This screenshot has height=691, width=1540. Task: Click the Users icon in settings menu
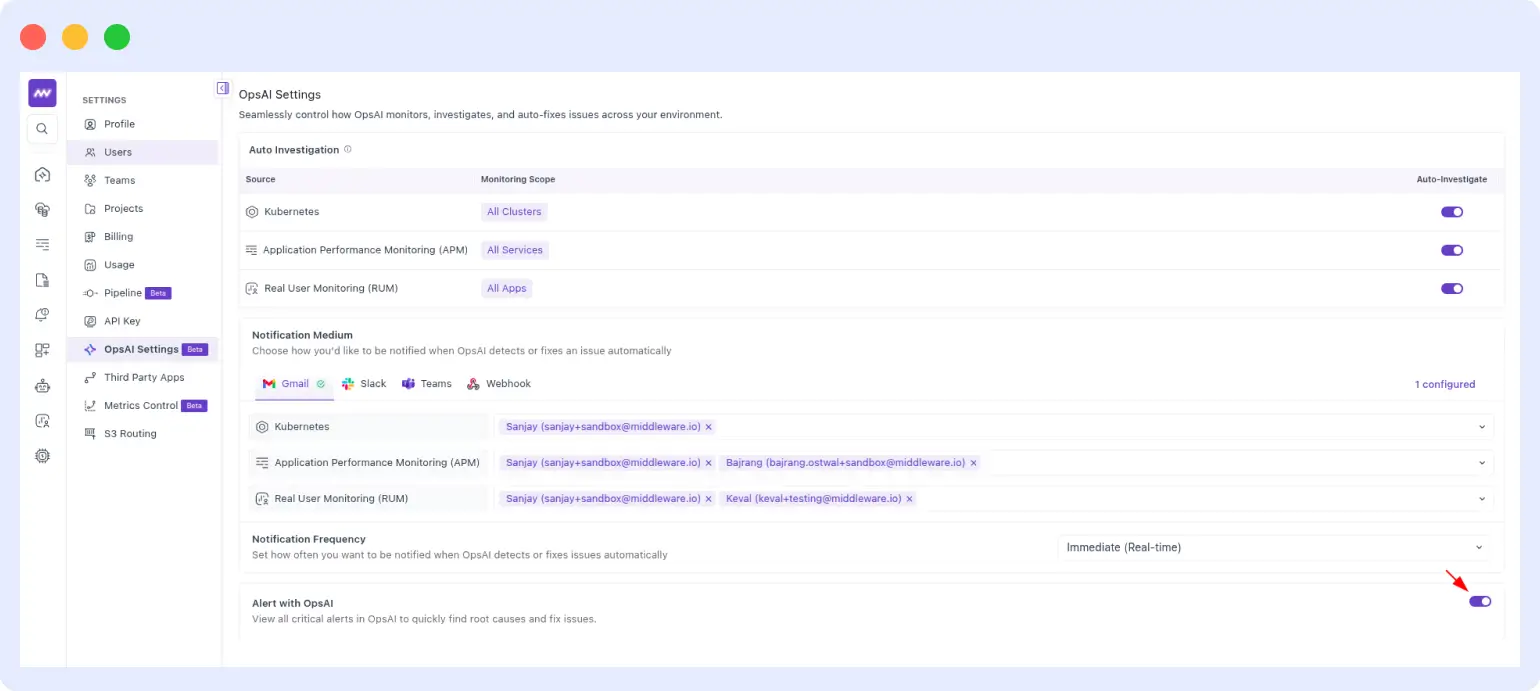[x=90, y=152]
